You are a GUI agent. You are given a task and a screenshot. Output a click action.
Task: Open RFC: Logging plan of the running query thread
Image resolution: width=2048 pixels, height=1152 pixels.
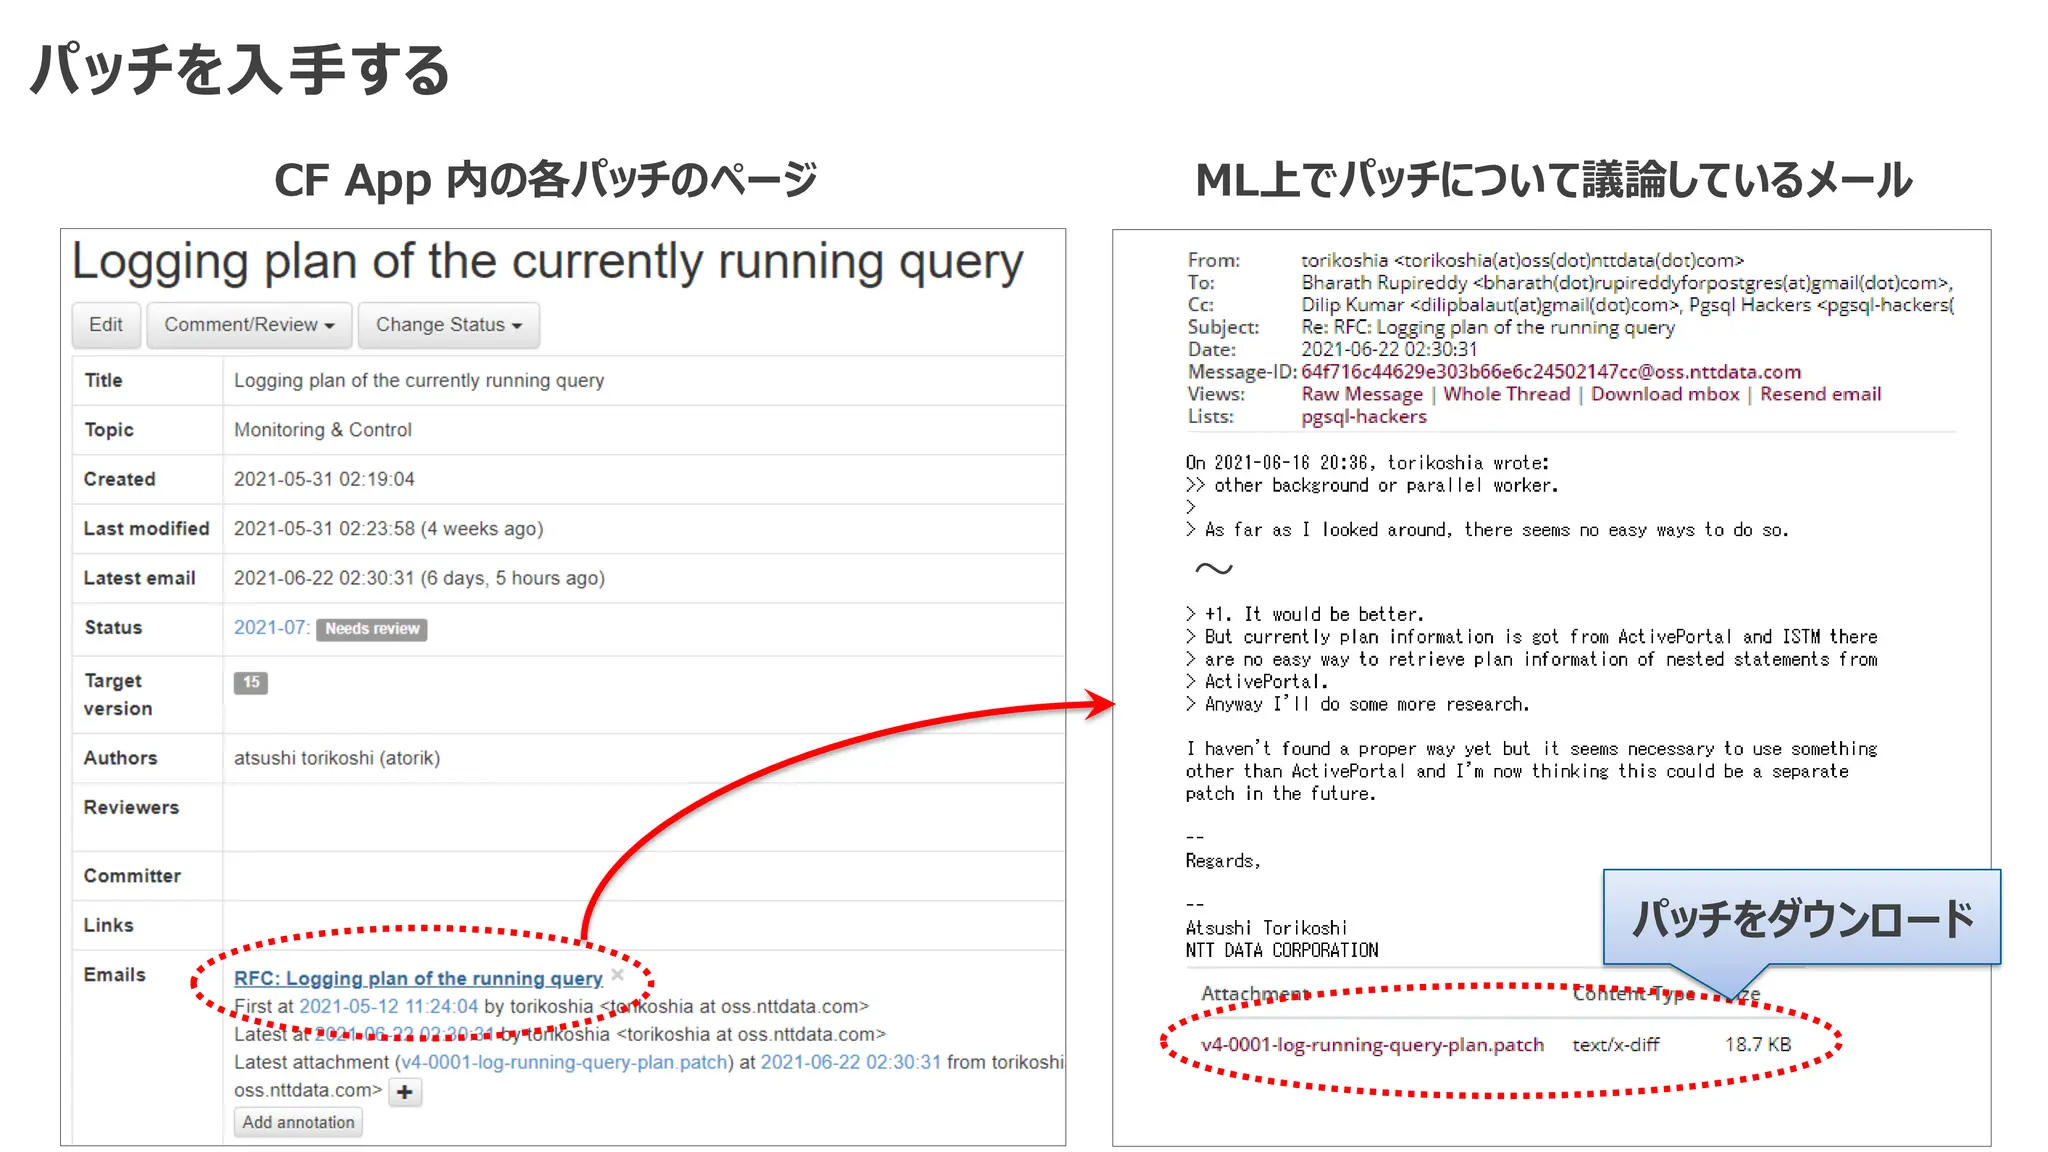[418, 978]
